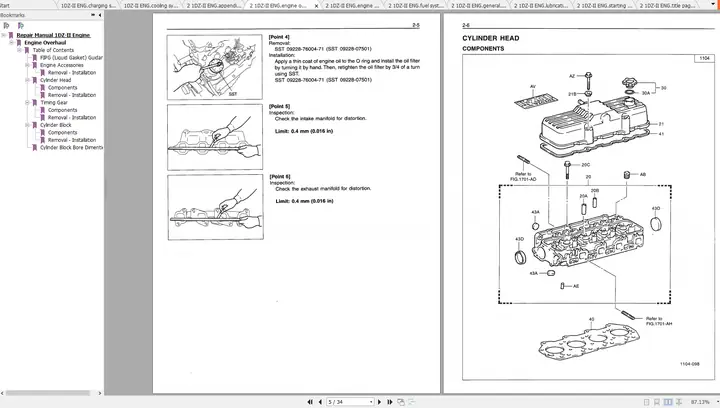This screenshot has width=720, height=408.
Task: Click the Point 5 intake manifold illustration
Action: [215, 137]
